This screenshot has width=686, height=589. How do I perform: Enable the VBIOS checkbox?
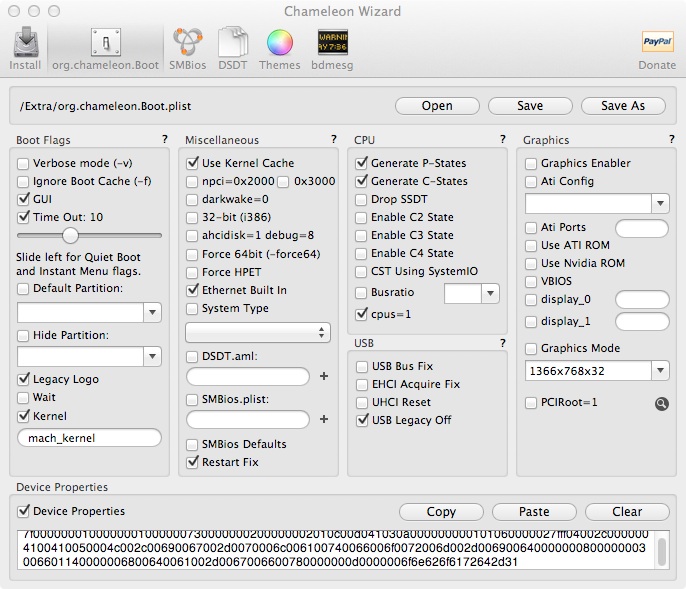point(531,281)
